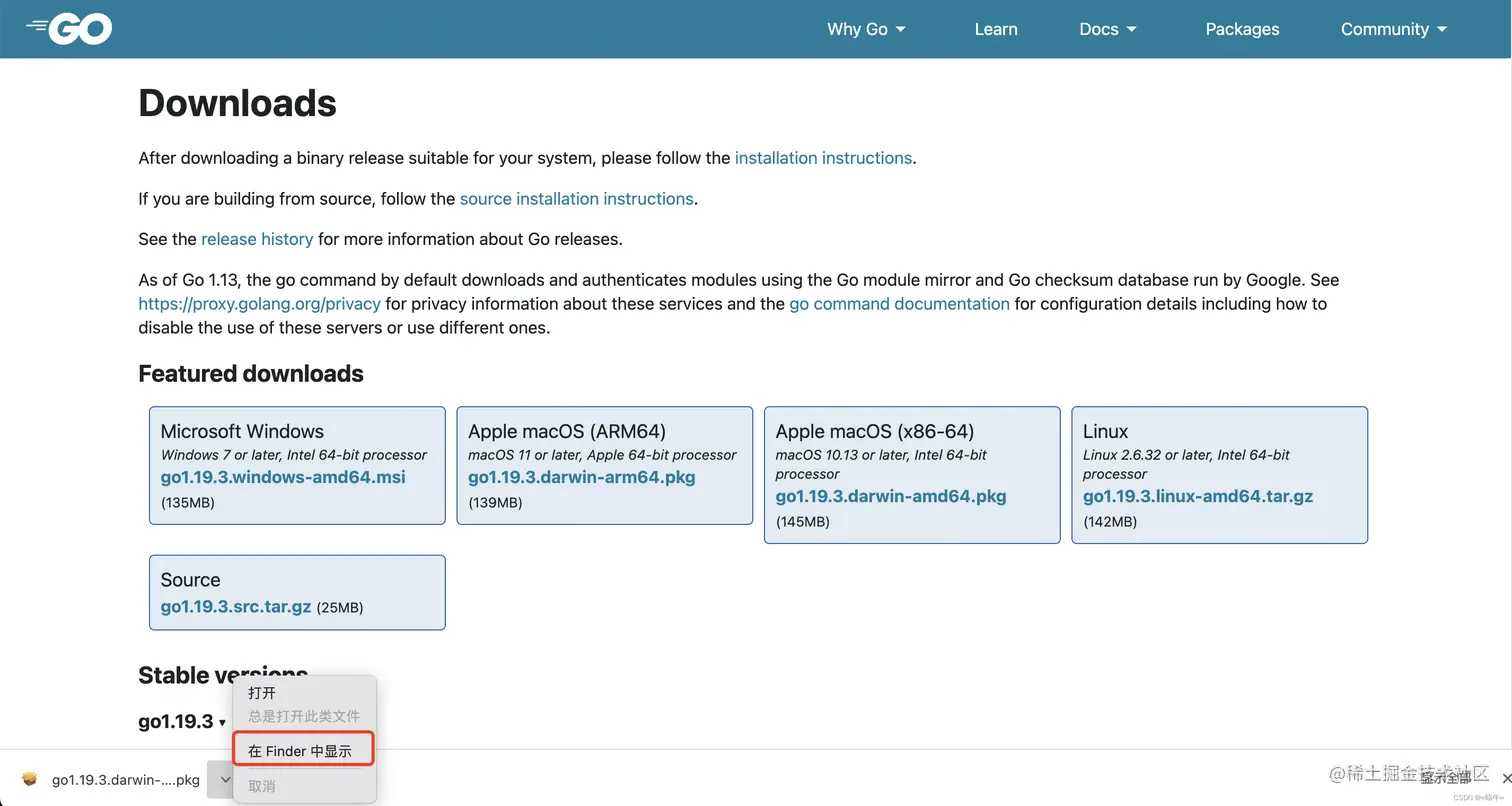Click the Featured downloads heading

click(x=251, y=374)
